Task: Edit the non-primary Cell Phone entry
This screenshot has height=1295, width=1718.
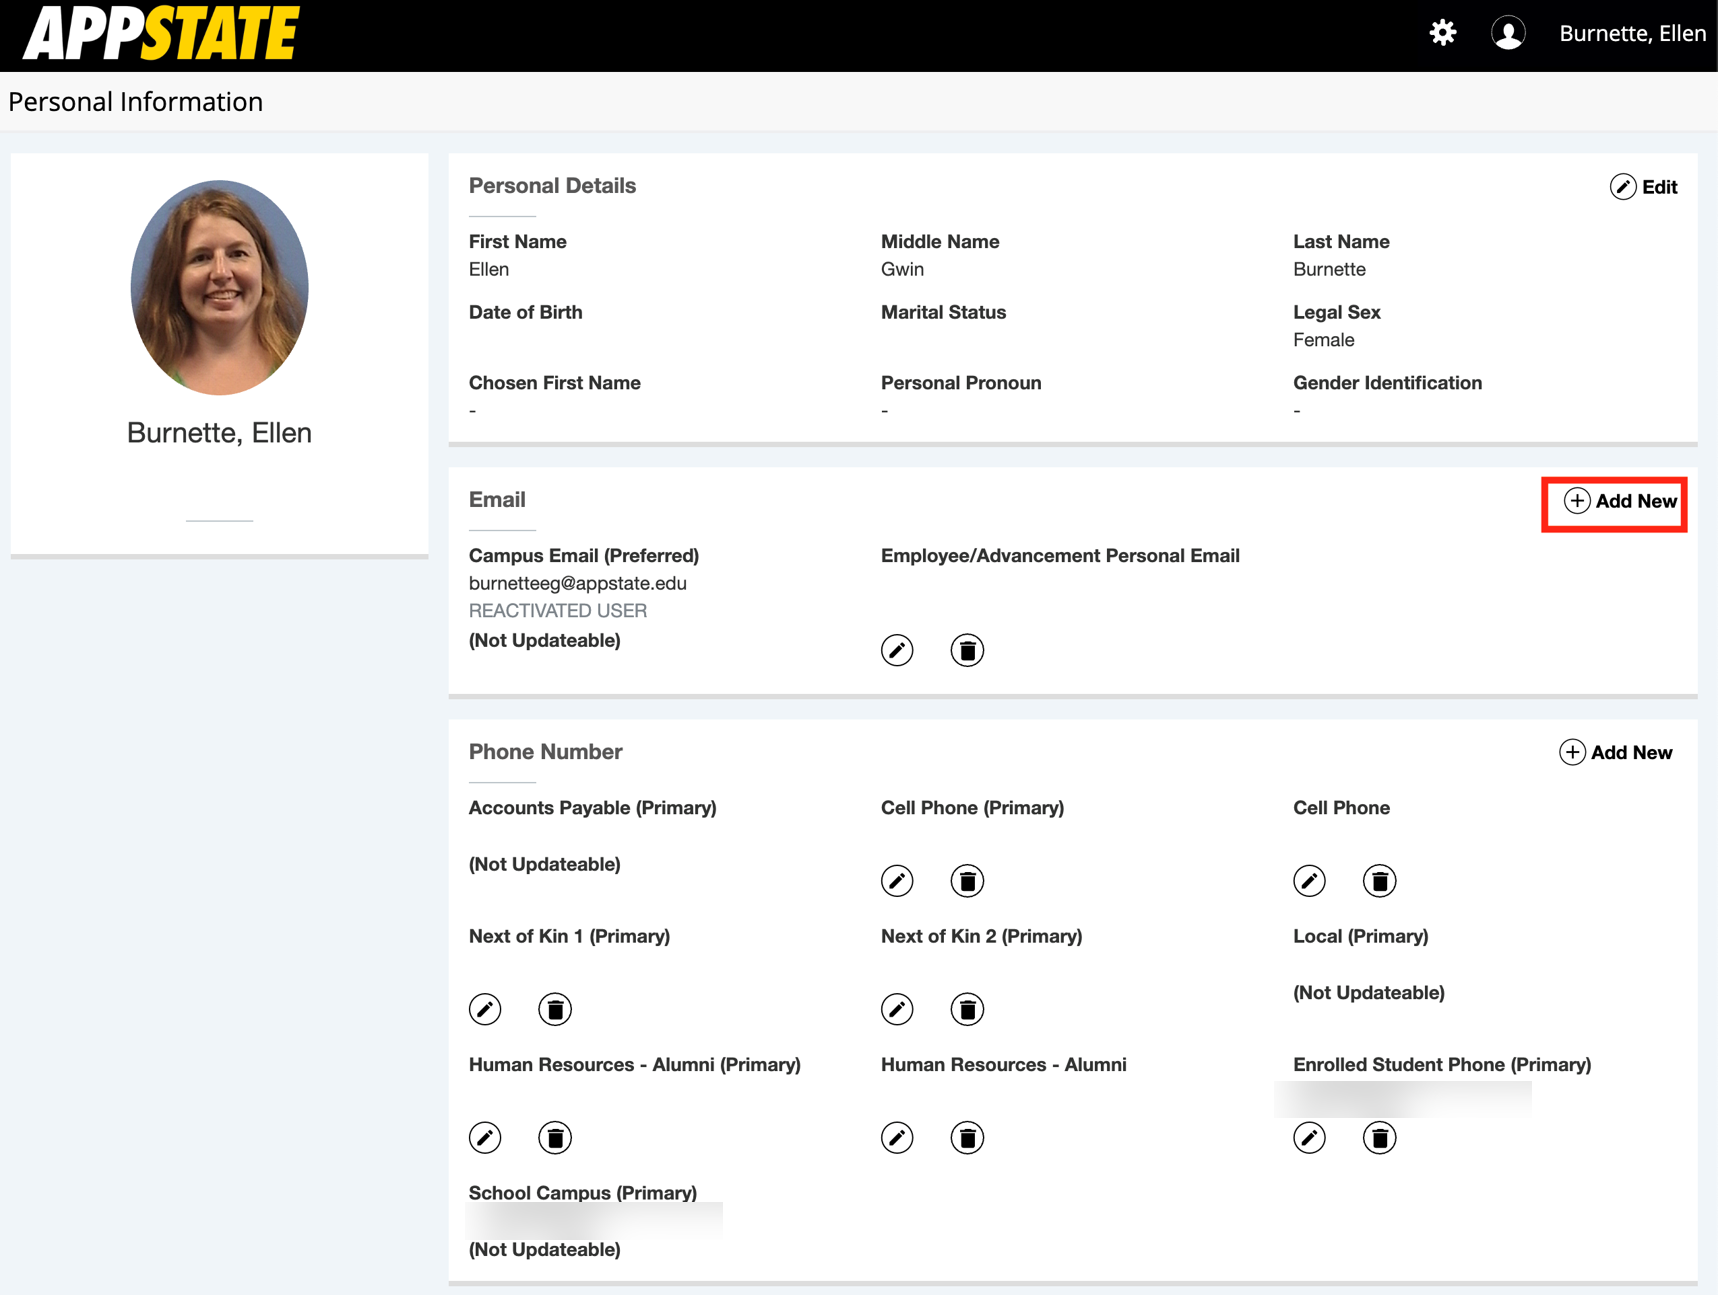Action: click(1309, 881)
